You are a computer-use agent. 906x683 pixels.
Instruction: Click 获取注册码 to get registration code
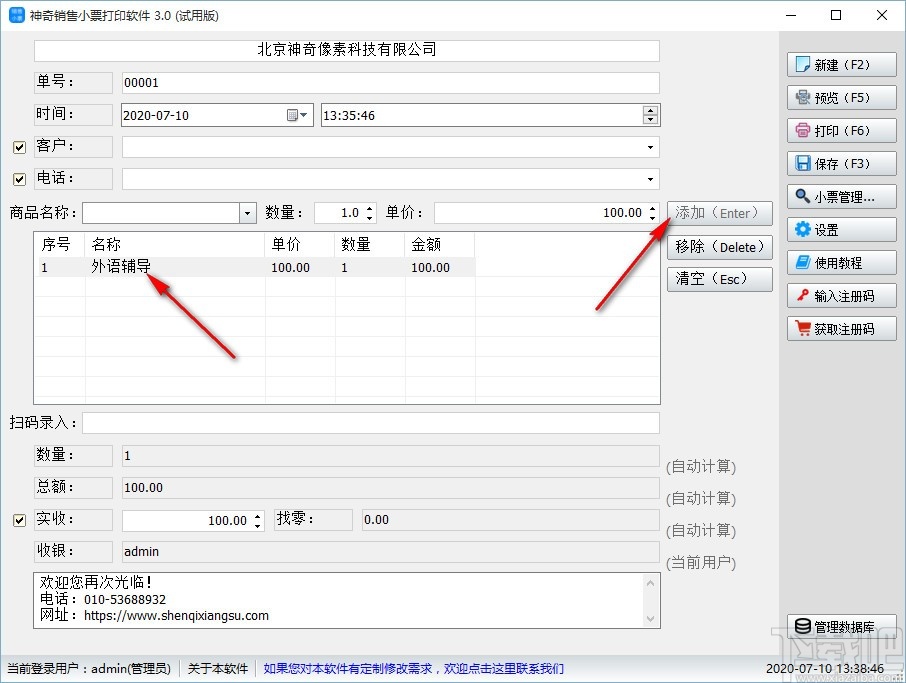841,329
